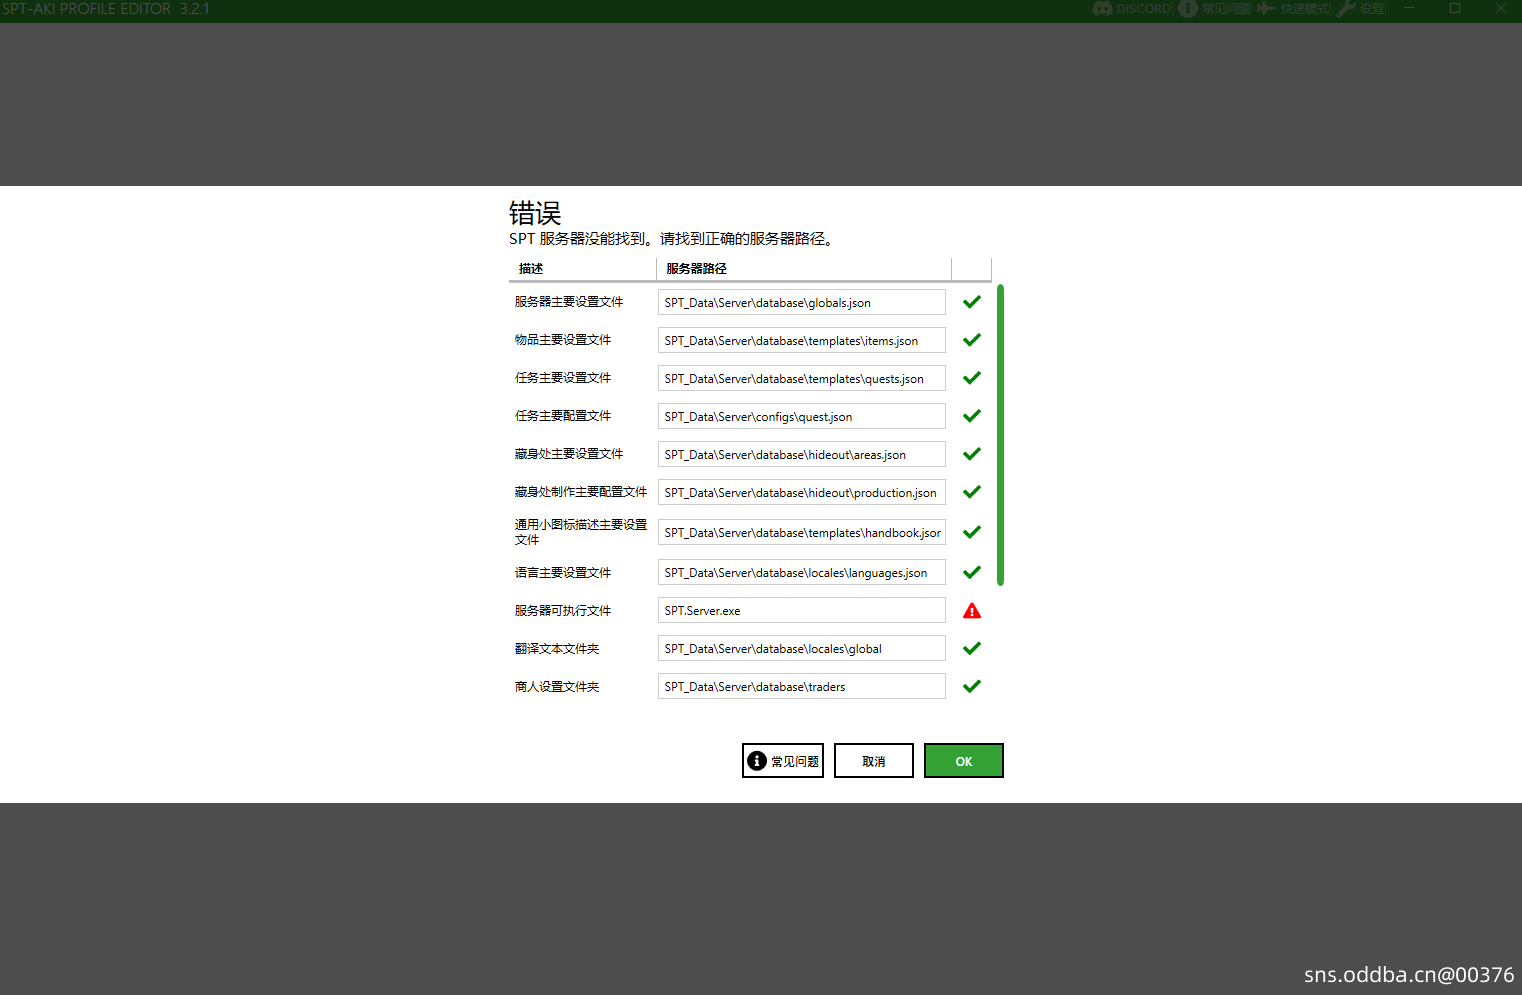Select the 翻译文本文件夹 row label
Image resolution: width=1522 pixels, height=995 pixels.
coord(557,648)
